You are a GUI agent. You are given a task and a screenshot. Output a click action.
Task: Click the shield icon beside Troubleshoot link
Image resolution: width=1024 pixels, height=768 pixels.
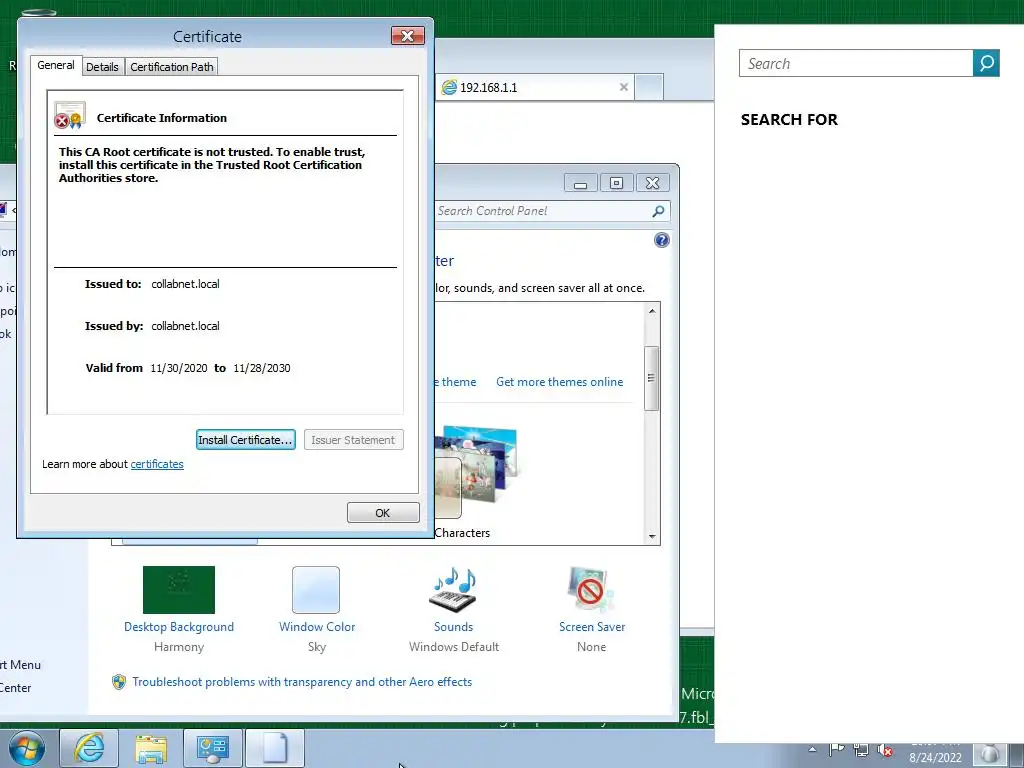point(119,682)
